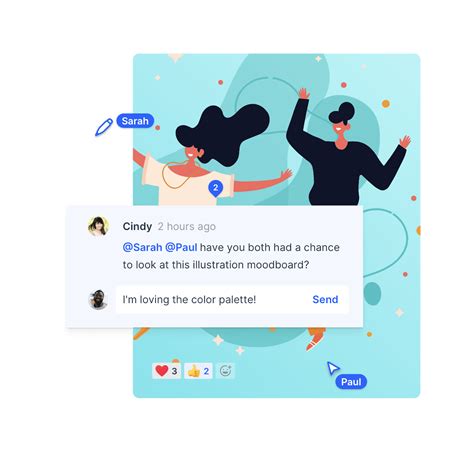Select the Paul collaborator label
Viewport: 474px width, 451px height.
click(x=351, y=382)
